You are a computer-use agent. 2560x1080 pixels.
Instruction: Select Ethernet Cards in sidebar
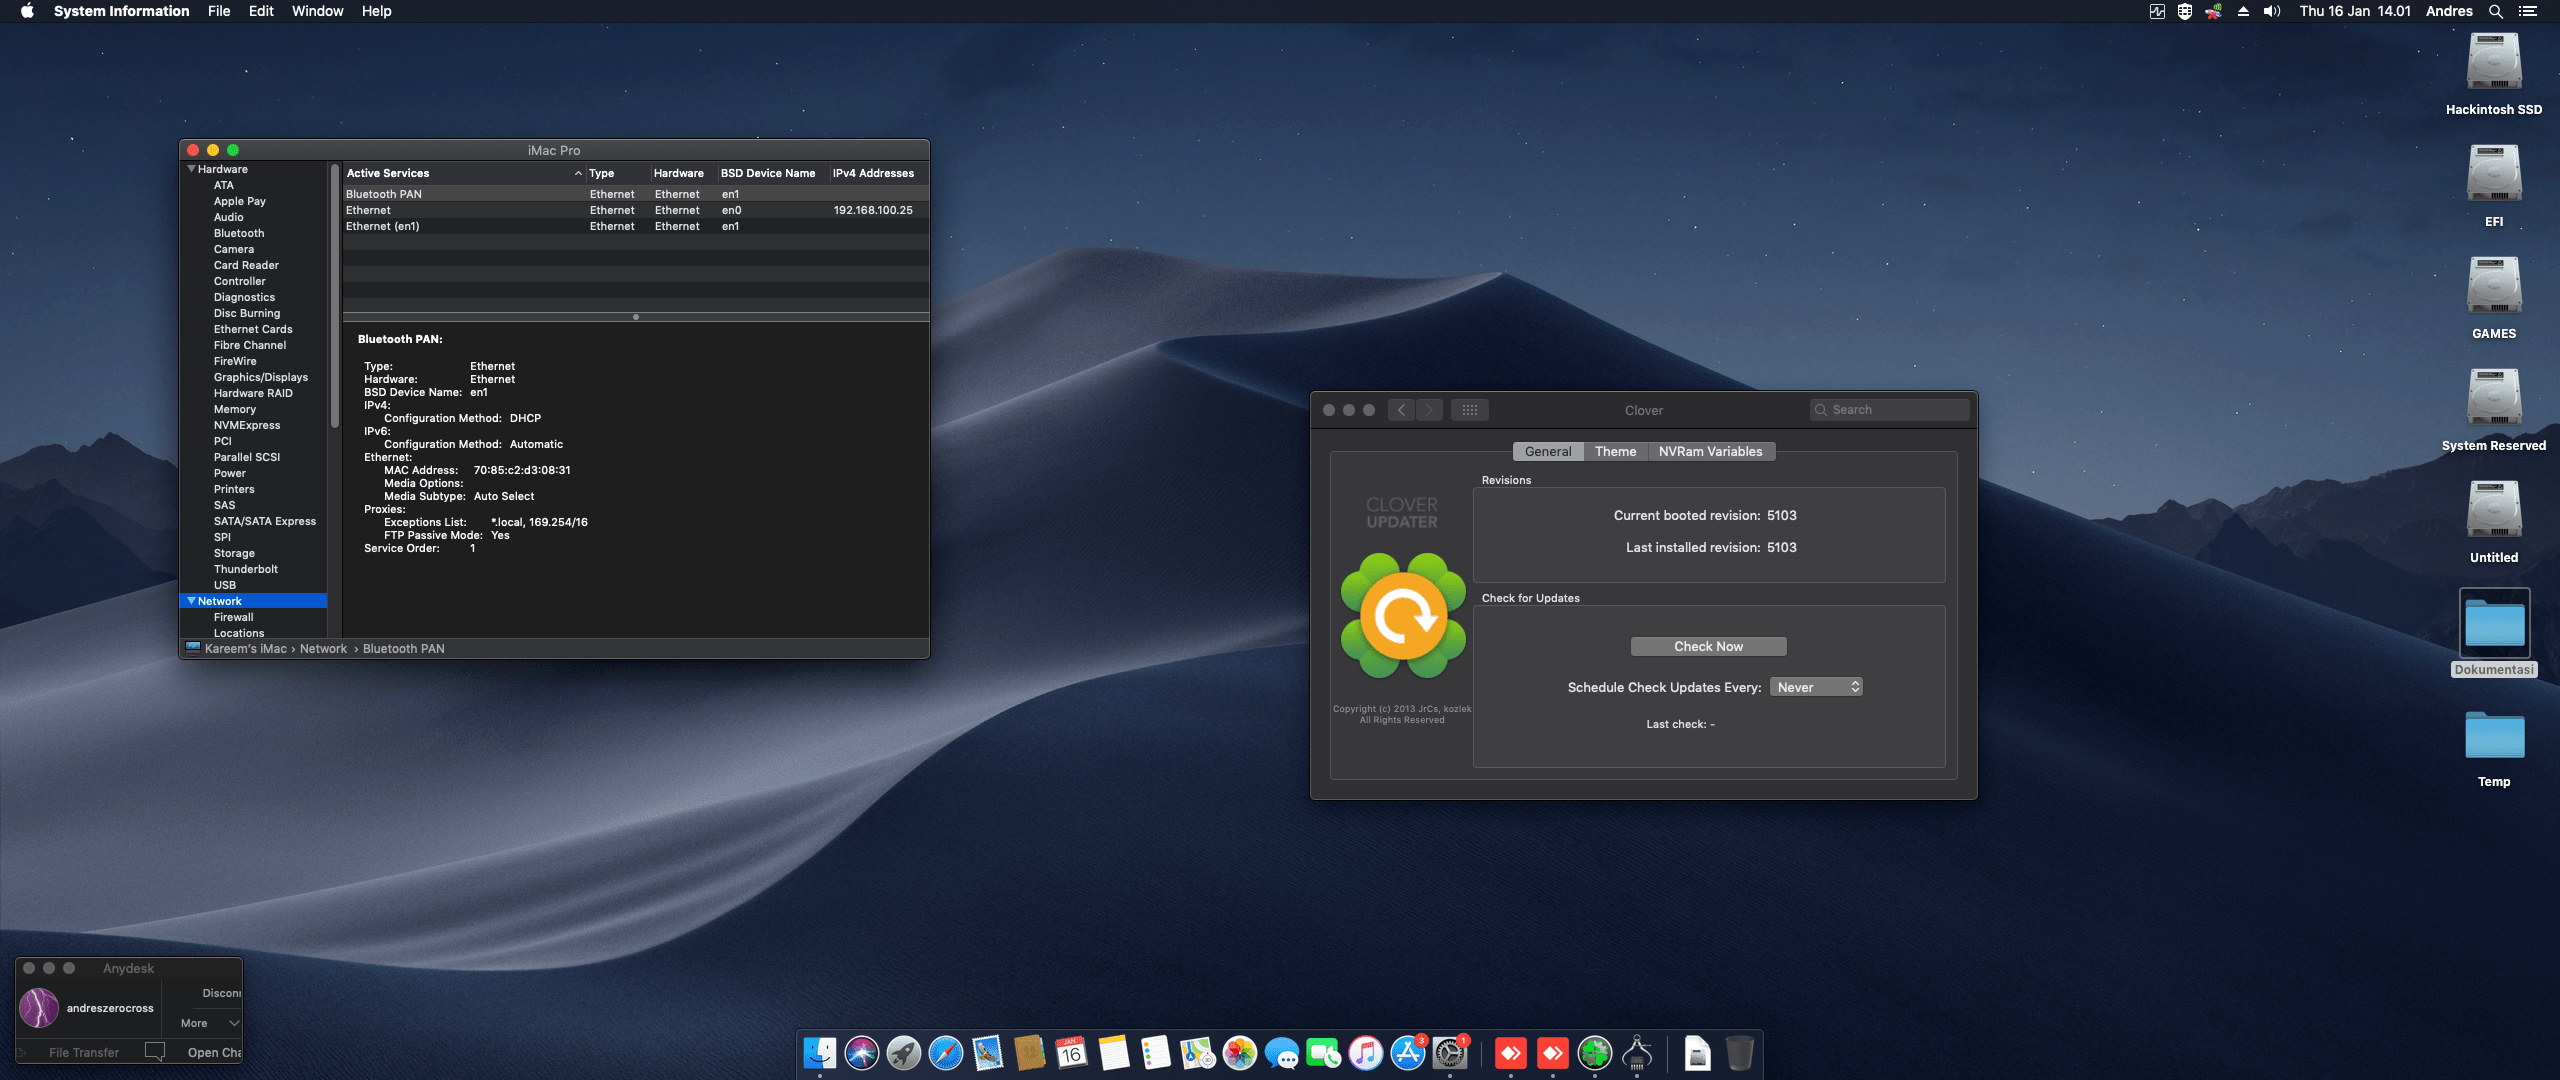pos(253,329)
